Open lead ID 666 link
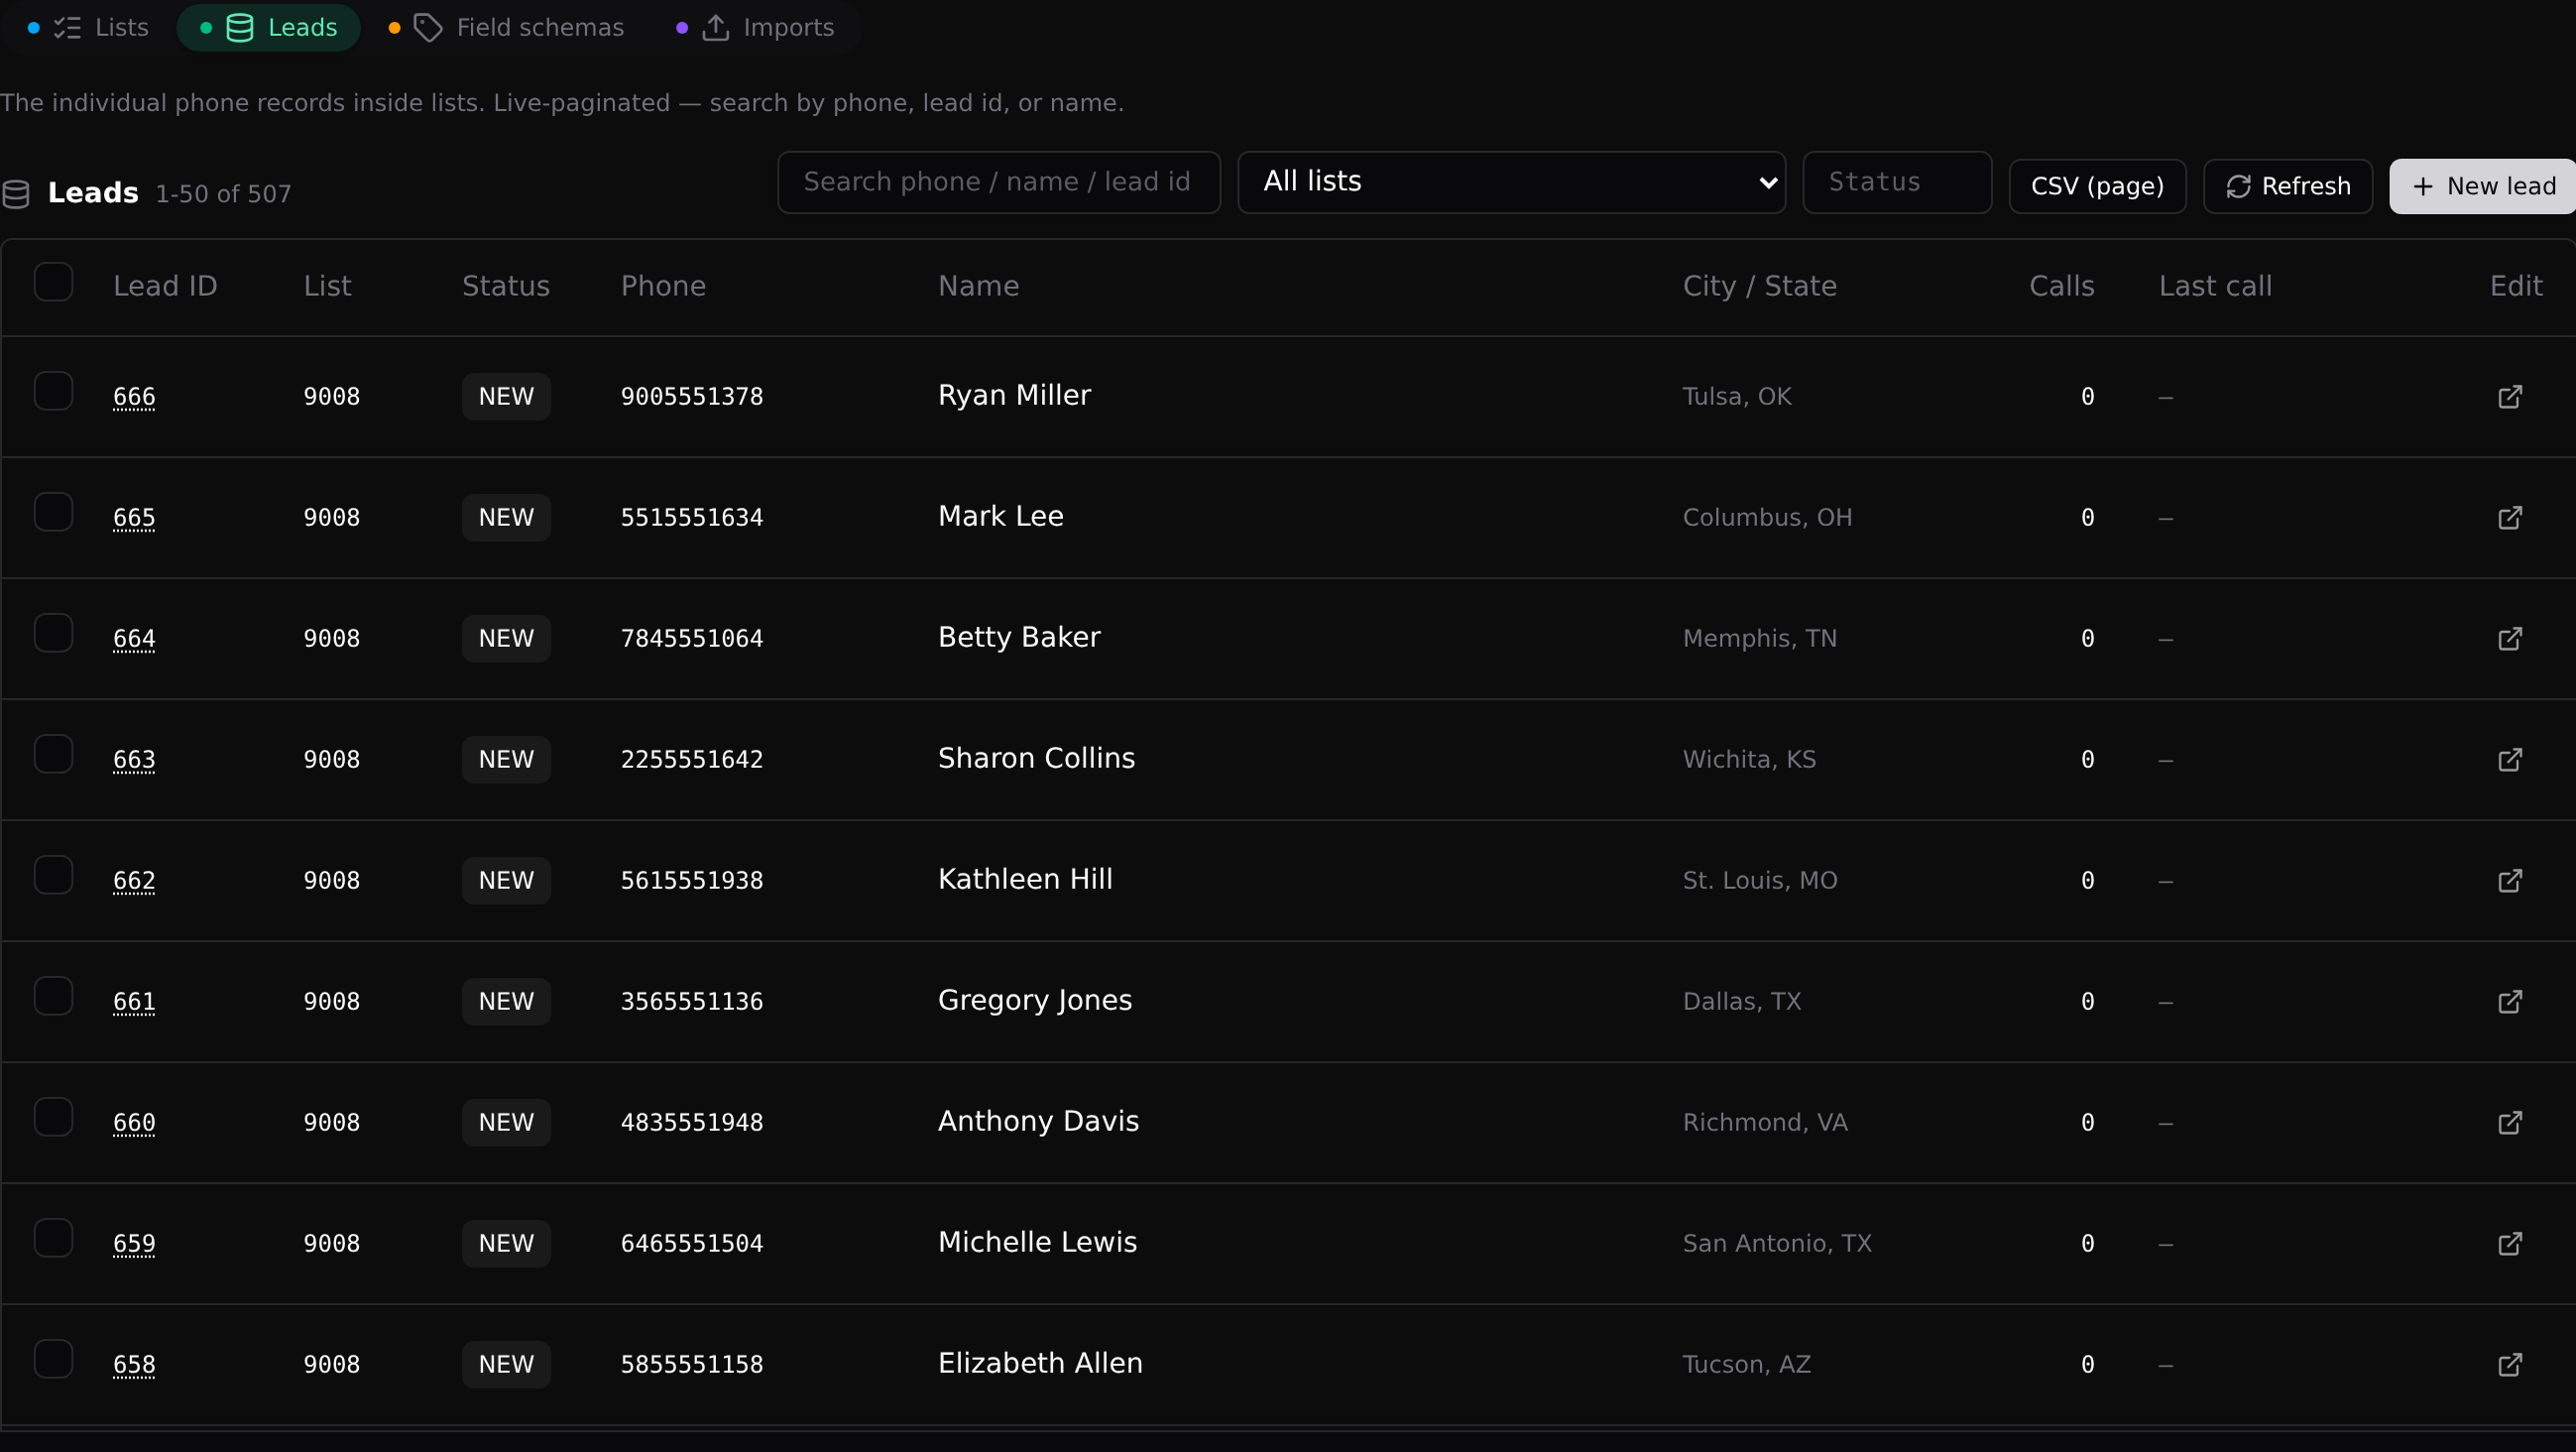 [134, 397]
